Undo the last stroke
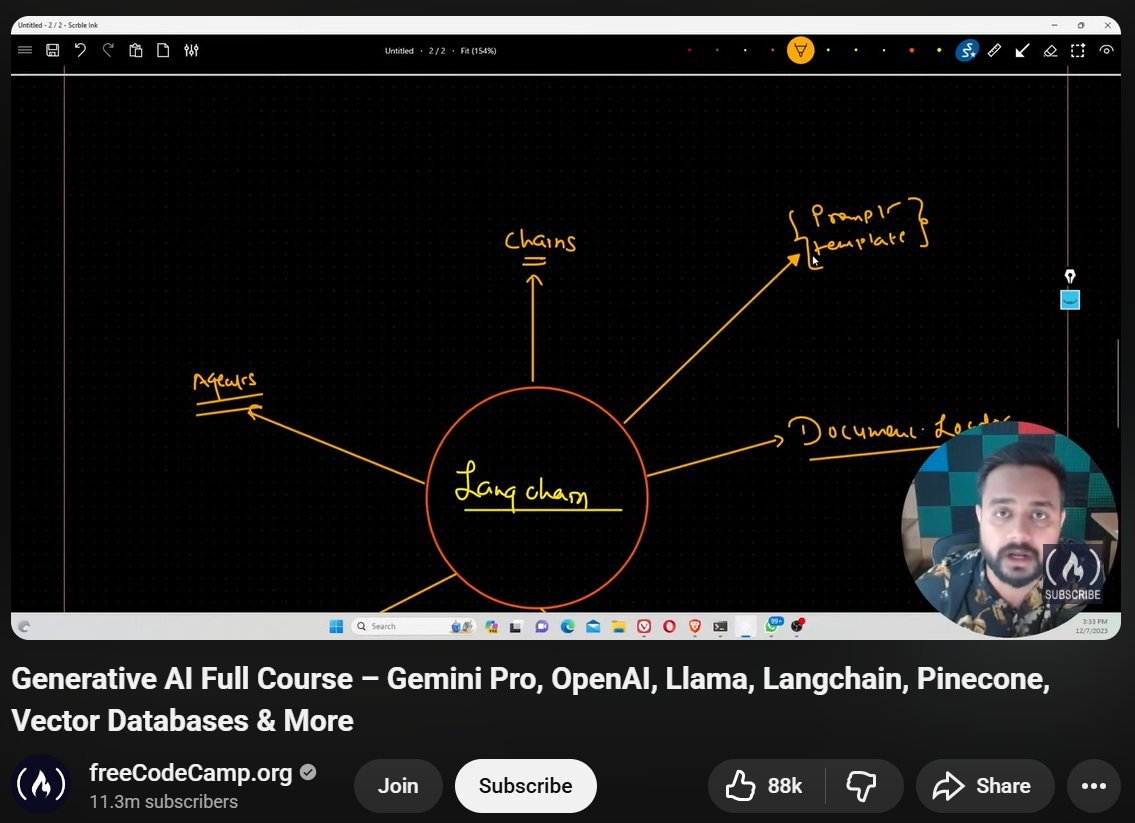Image resolution: width=1135 pixels, height=823 pixels. (x=80, y=50)
